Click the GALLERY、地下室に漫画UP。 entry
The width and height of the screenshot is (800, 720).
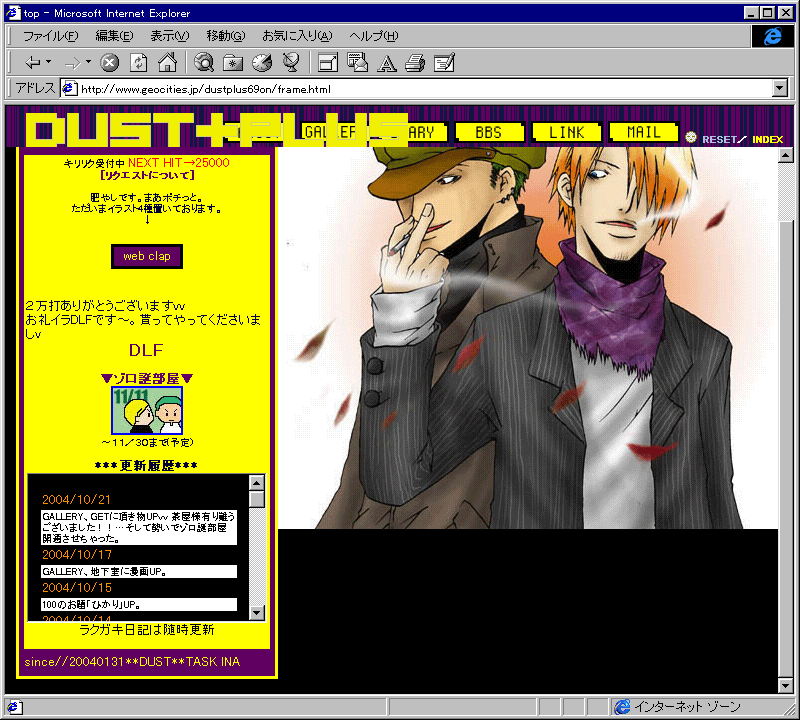tap(139, 572)
